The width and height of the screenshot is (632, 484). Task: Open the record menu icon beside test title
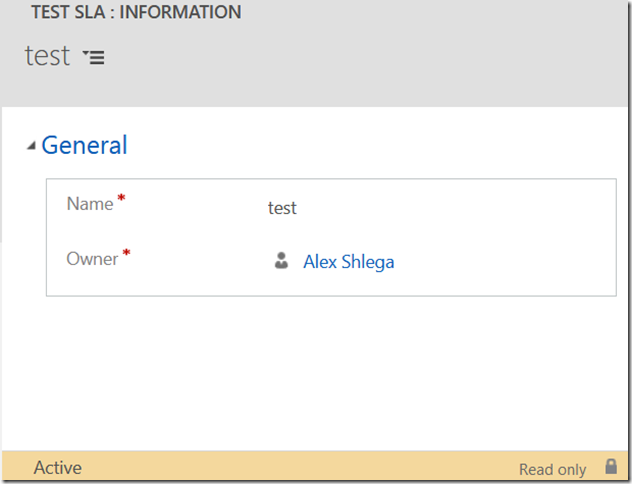(94, 57)
